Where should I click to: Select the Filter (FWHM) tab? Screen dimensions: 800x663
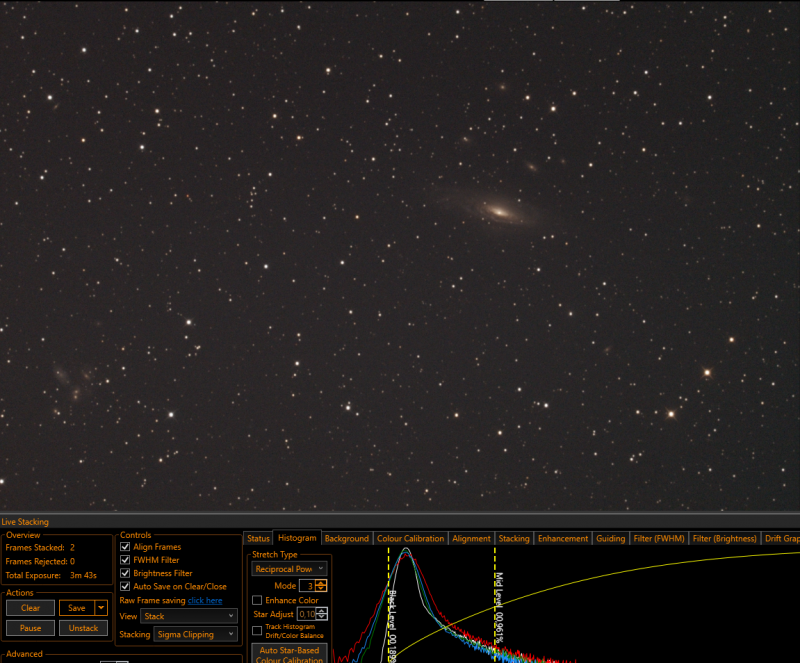click(659, 538)
